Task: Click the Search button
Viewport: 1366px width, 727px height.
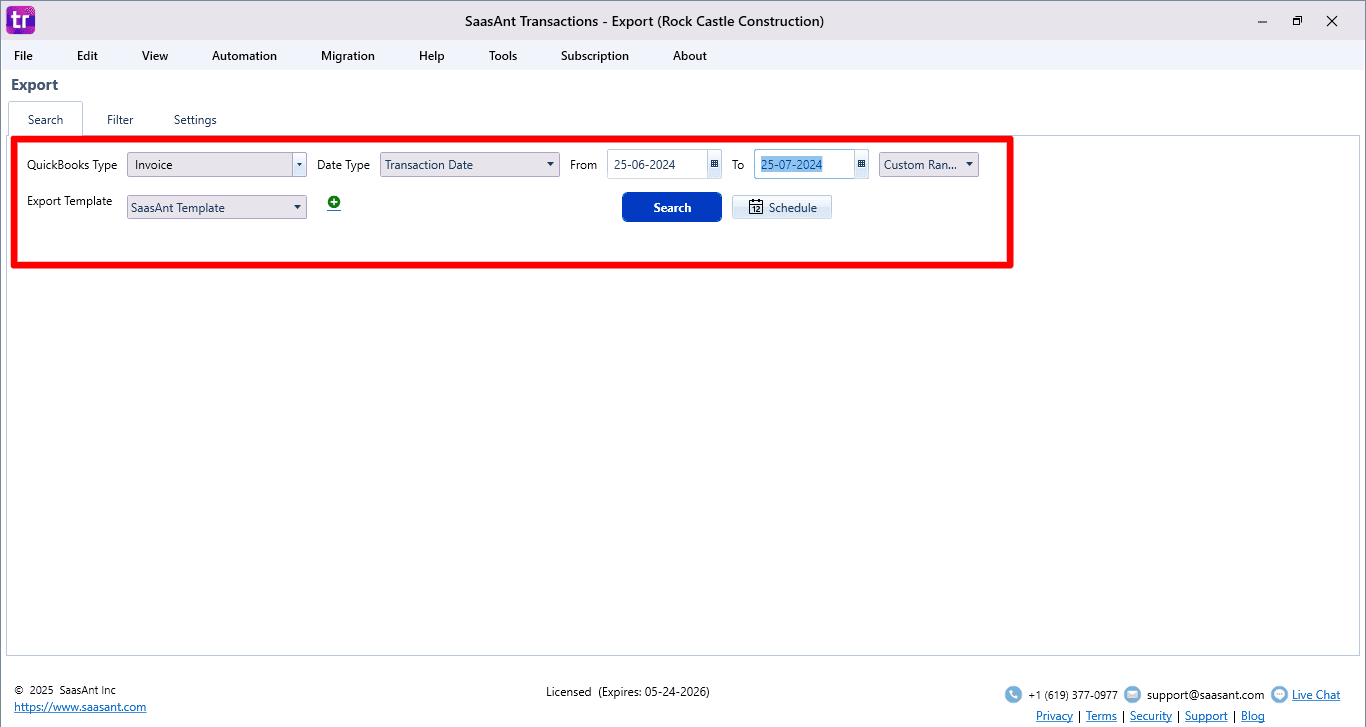Action: click(671, 207)
